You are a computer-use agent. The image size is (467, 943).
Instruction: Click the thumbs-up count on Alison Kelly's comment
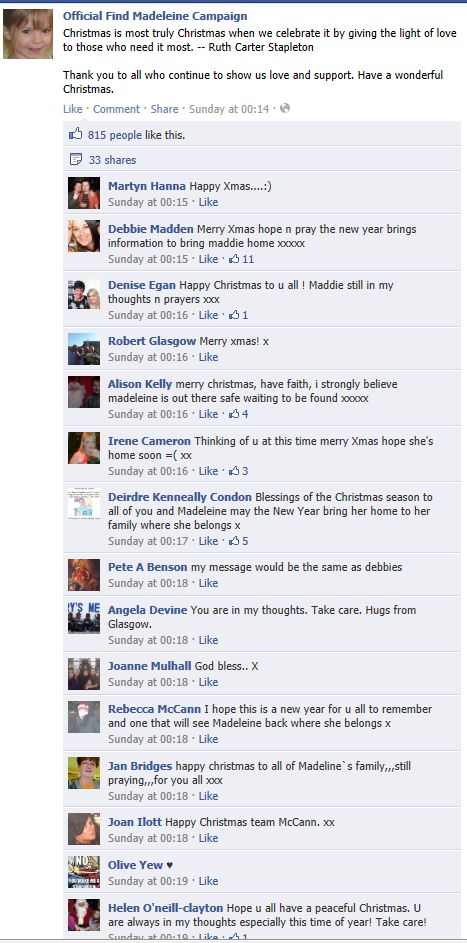[x=239, y=414]
